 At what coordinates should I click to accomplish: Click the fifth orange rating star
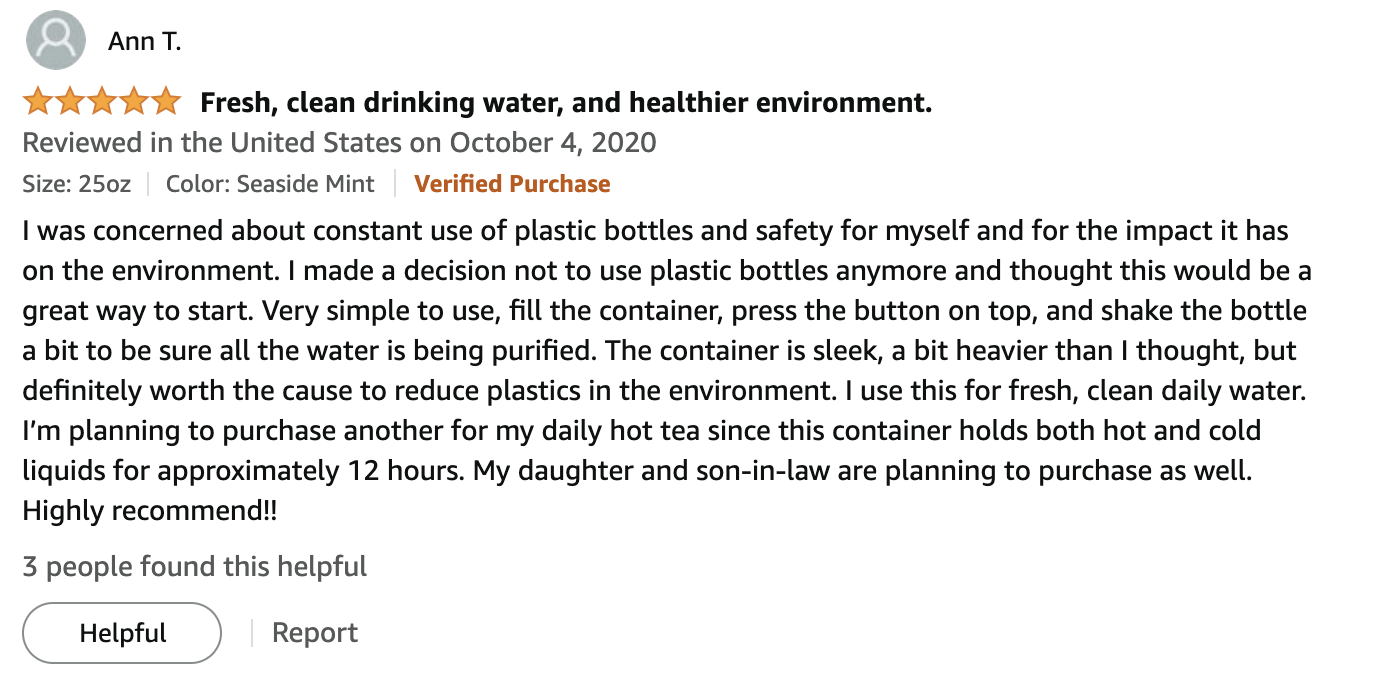click(x=166, y=101)
